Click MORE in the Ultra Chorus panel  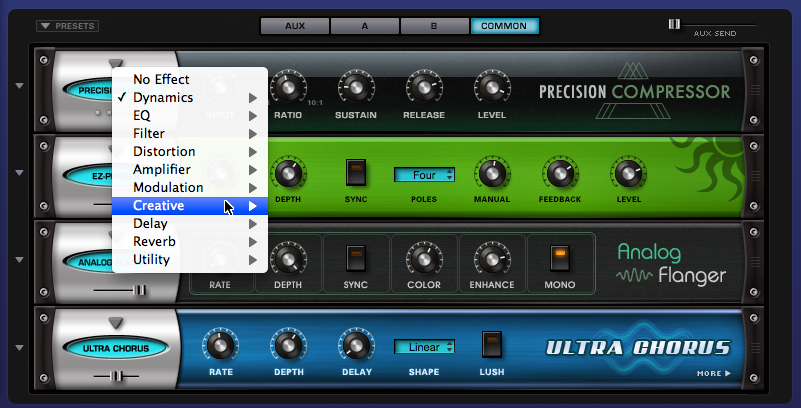(714, 373)
